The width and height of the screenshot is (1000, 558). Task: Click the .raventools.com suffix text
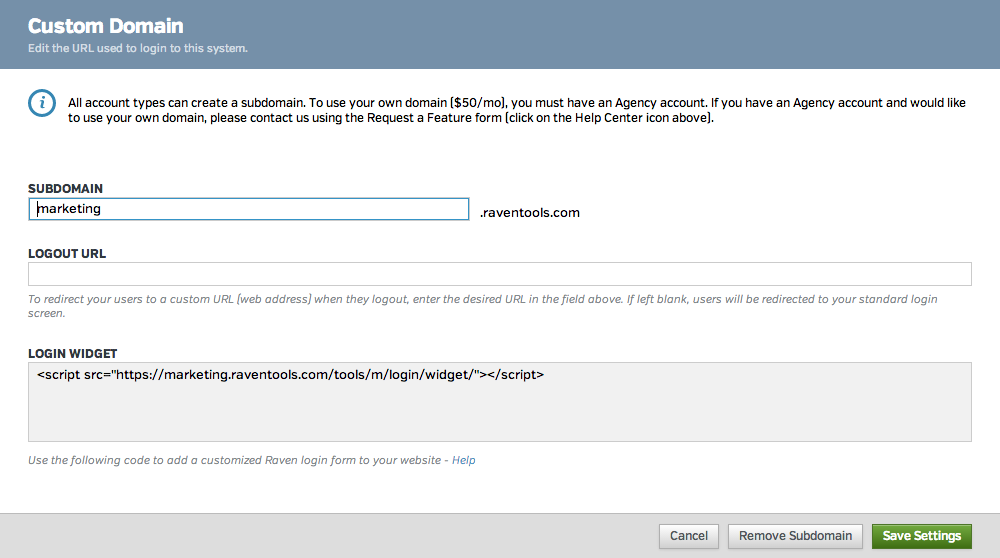pos(530,212)
